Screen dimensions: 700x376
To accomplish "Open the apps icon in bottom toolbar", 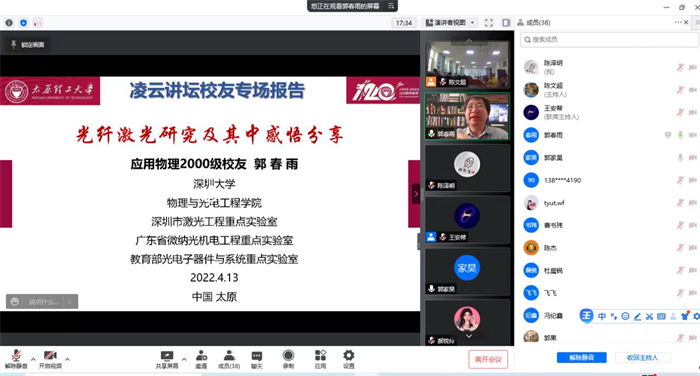I will pos(320,355).
